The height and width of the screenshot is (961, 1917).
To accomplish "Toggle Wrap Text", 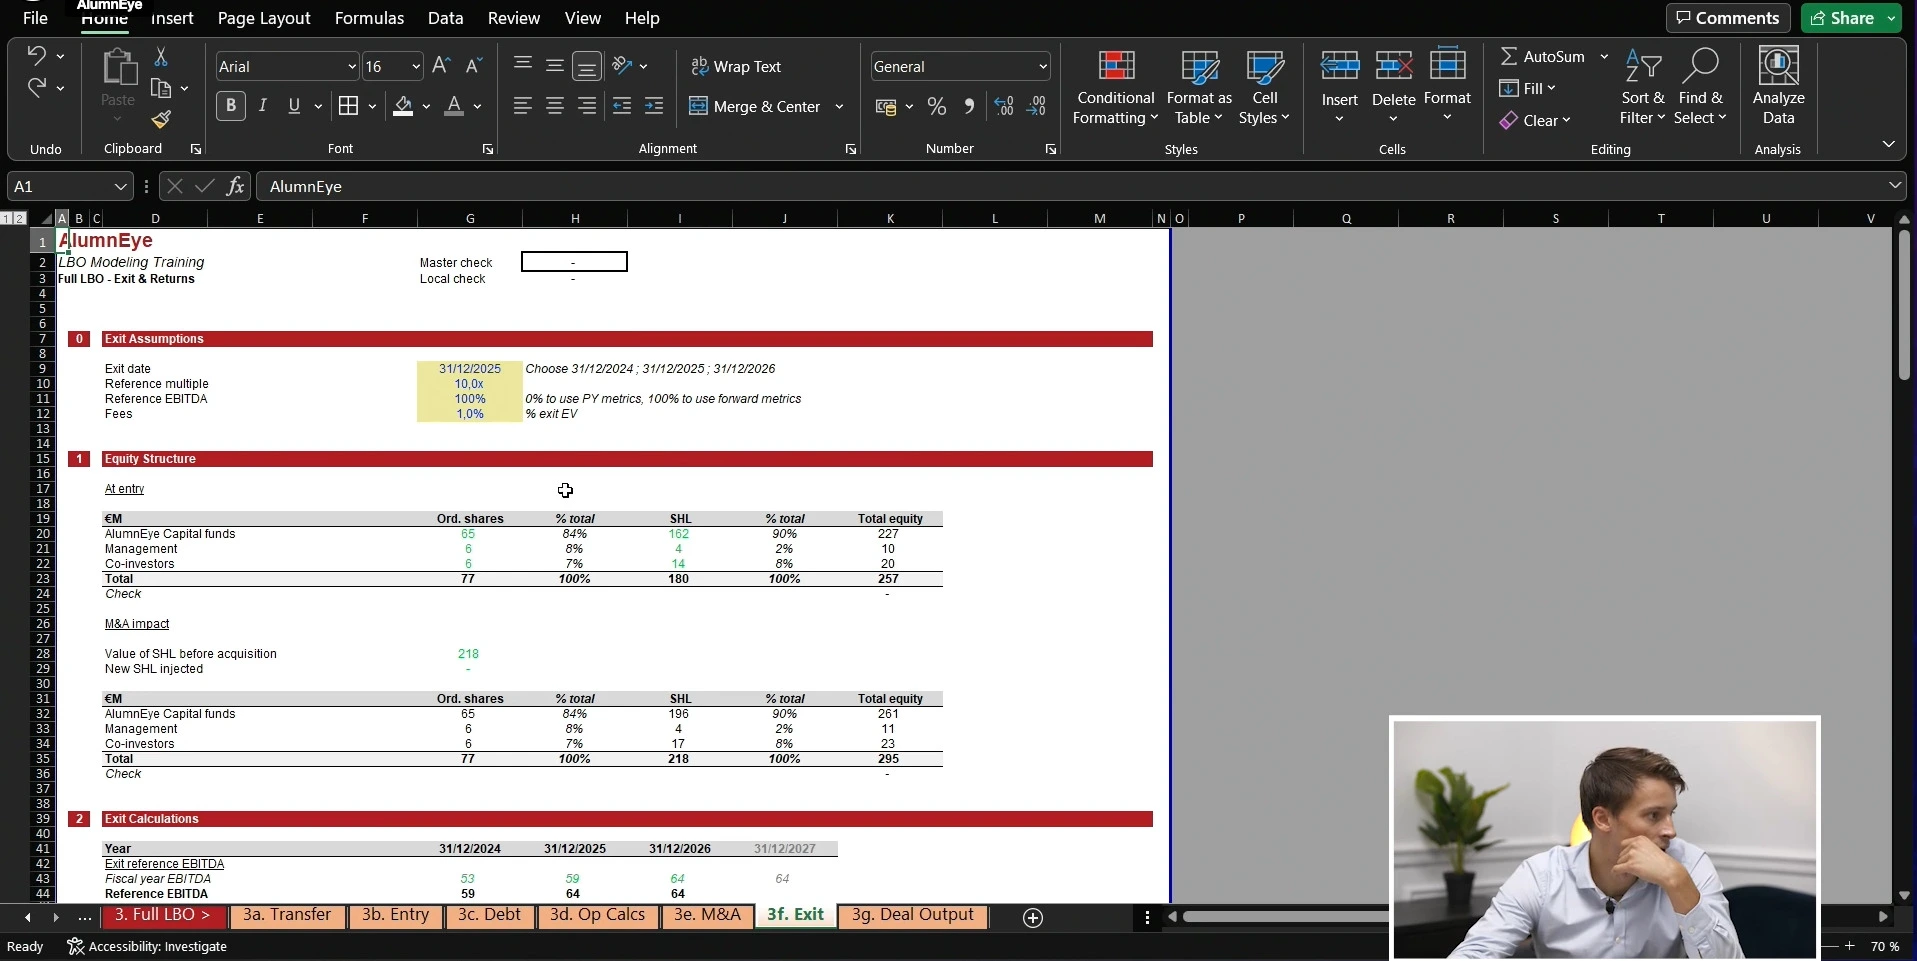I will (736, 66).
